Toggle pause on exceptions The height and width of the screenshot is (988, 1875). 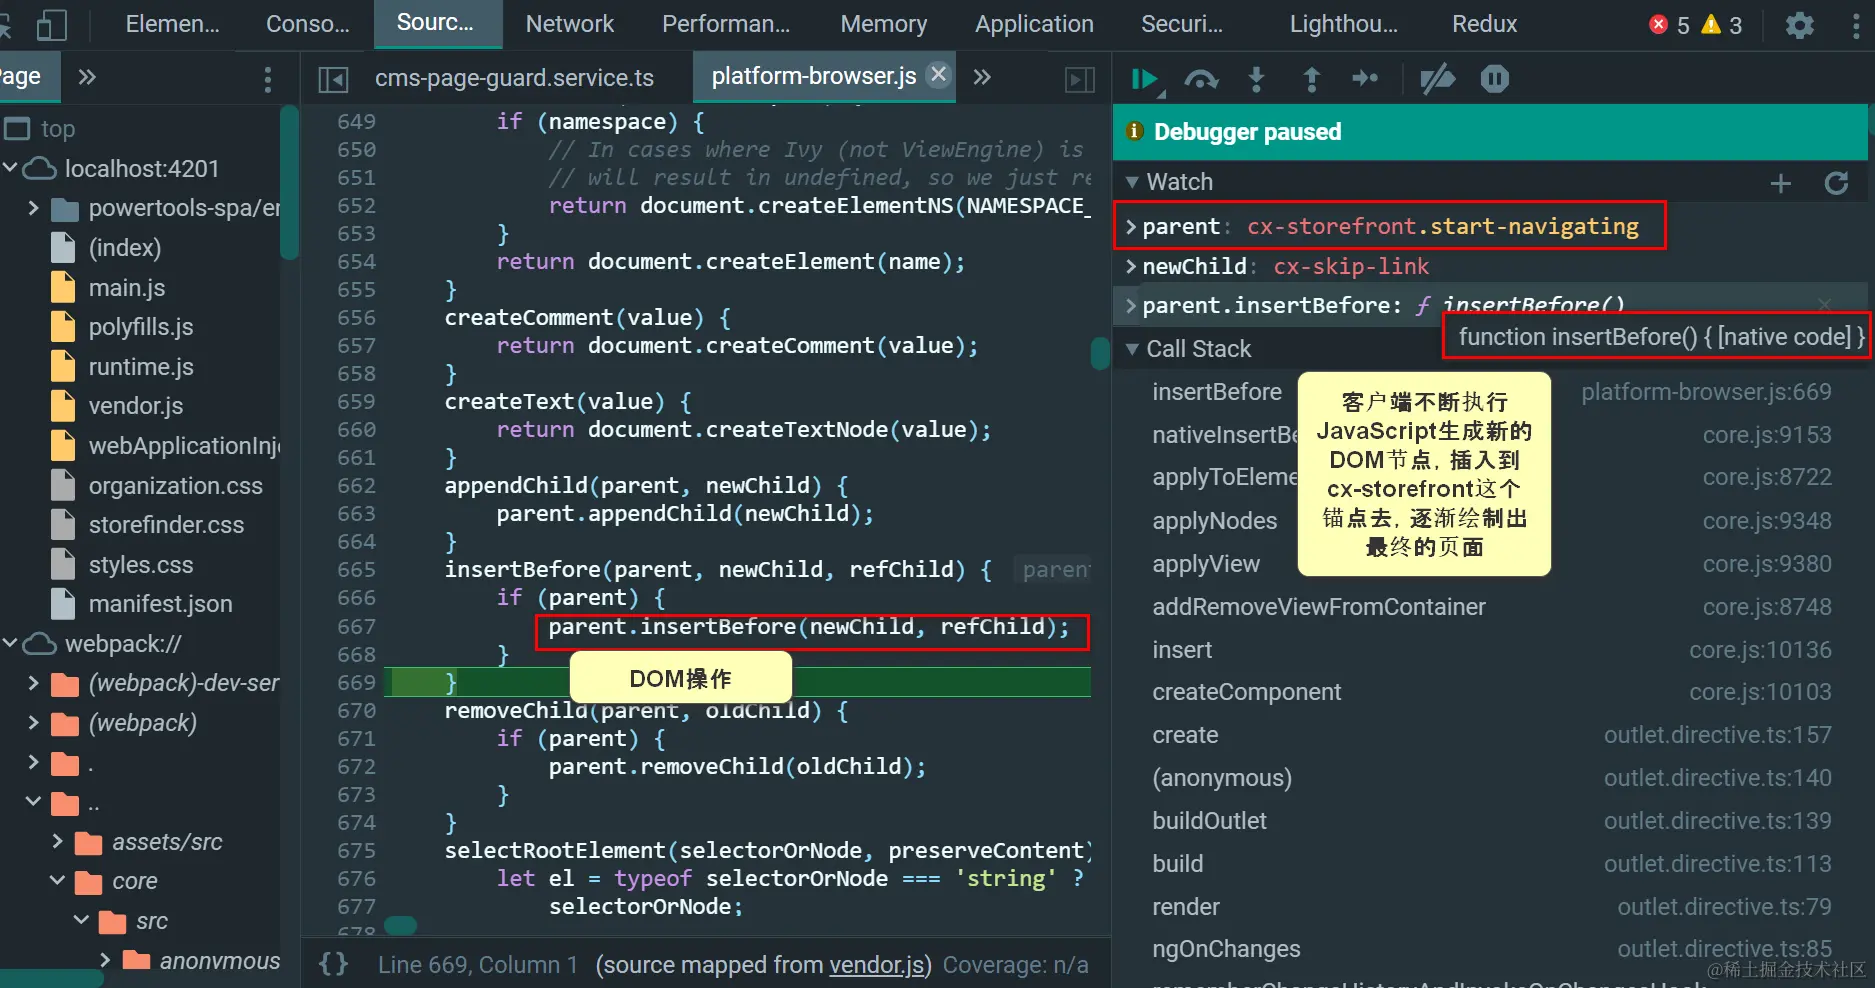pyautogui.click(x=1494, y=79)
